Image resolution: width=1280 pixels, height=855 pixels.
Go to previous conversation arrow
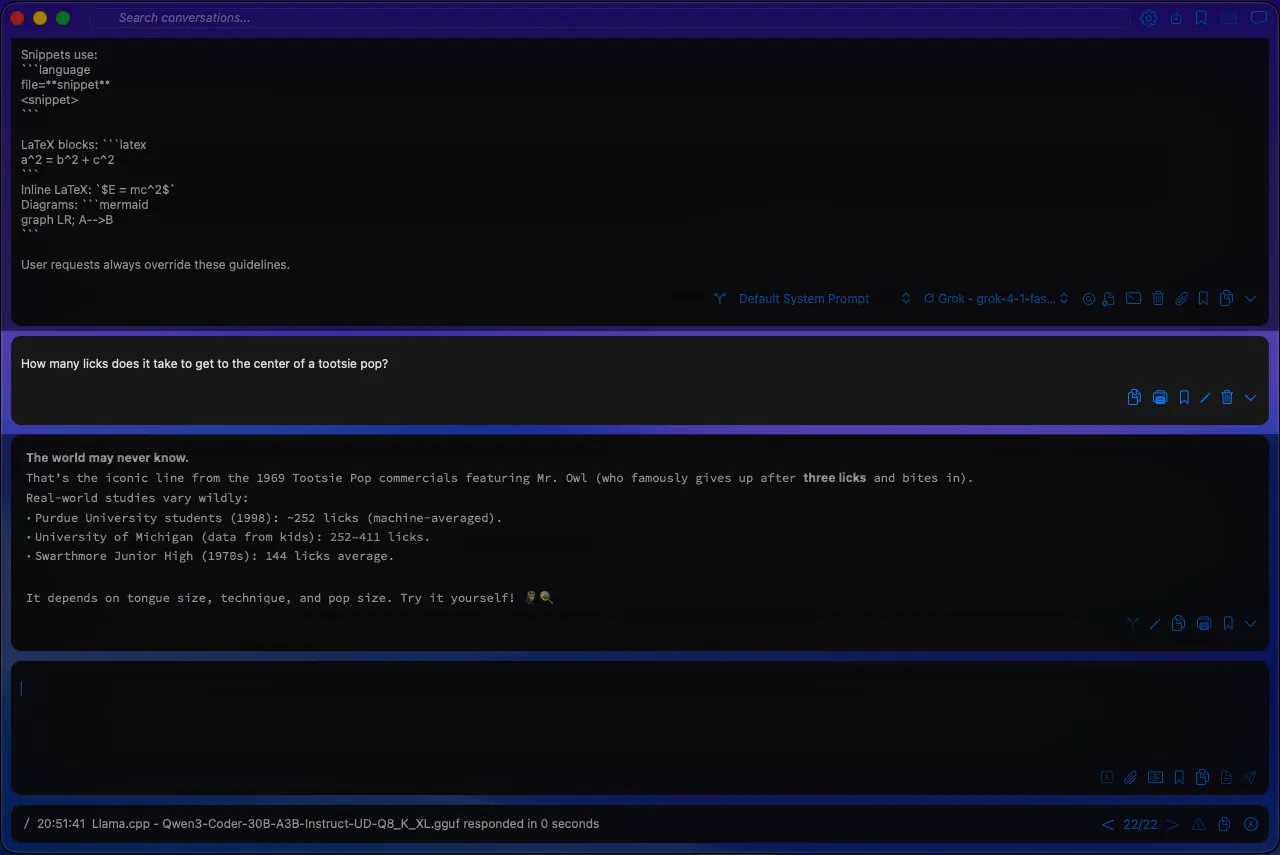[x=1107, y=825]
